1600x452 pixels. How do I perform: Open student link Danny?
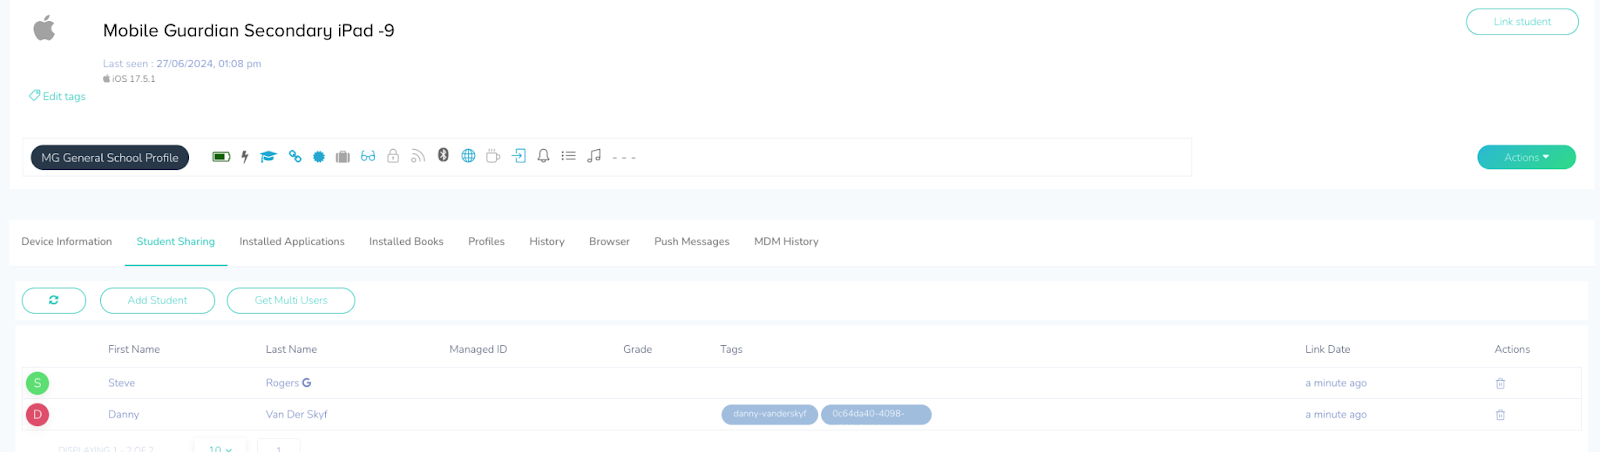[x=123, y=414]
